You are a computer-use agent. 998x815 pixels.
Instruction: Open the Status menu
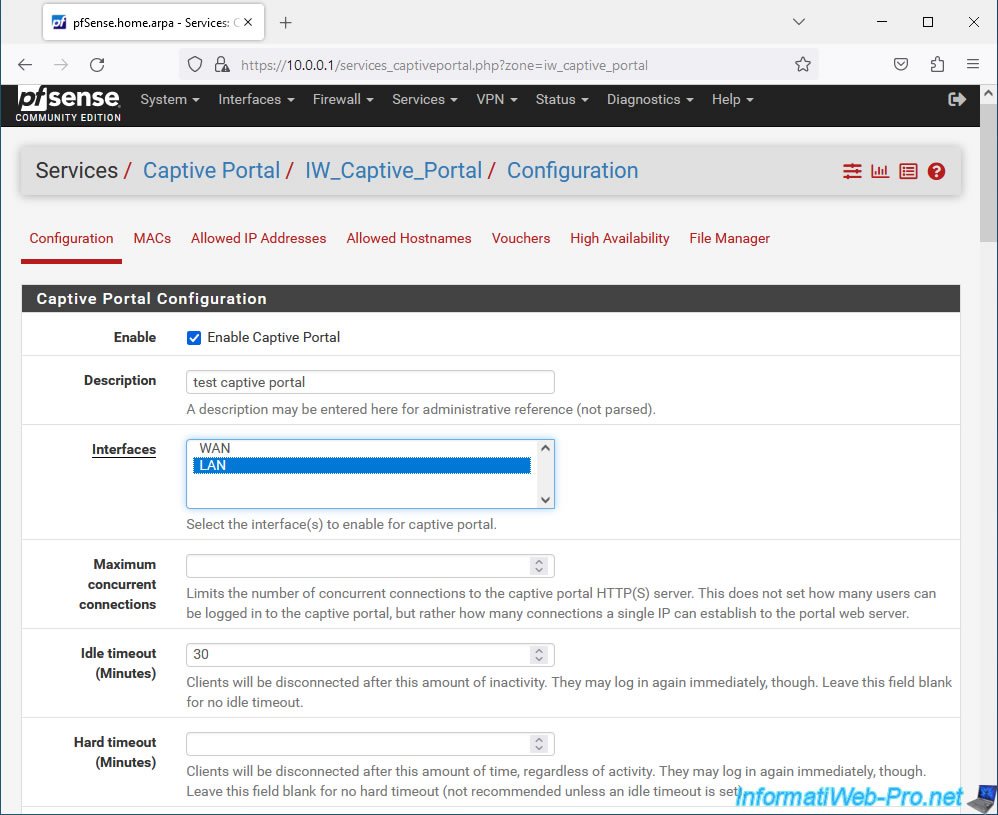click(x=561, y=99)
